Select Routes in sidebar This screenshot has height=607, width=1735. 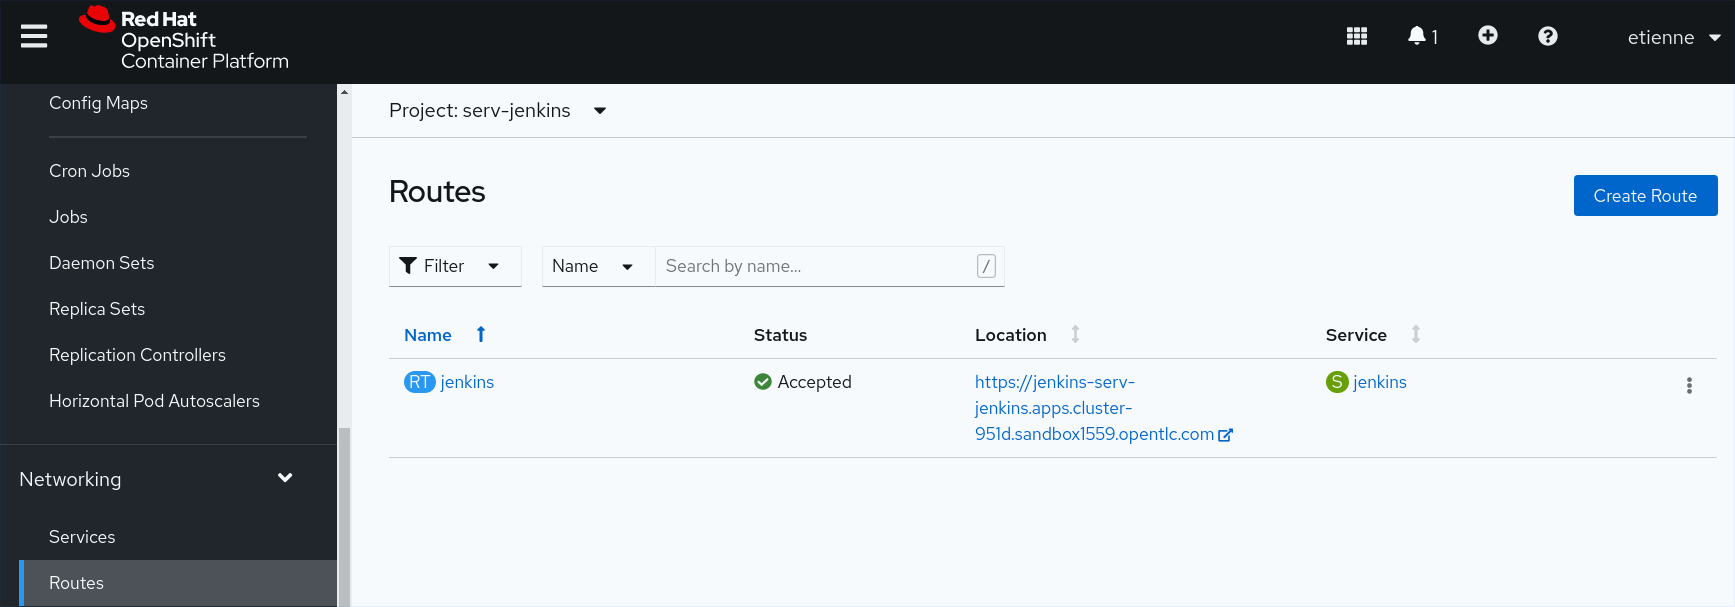coord(178,583)
